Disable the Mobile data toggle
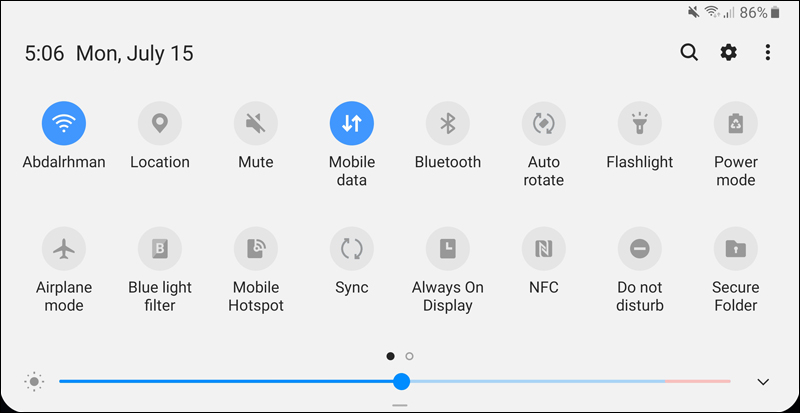This screenshot has width=800, height=413. click(x=352, y=124)
